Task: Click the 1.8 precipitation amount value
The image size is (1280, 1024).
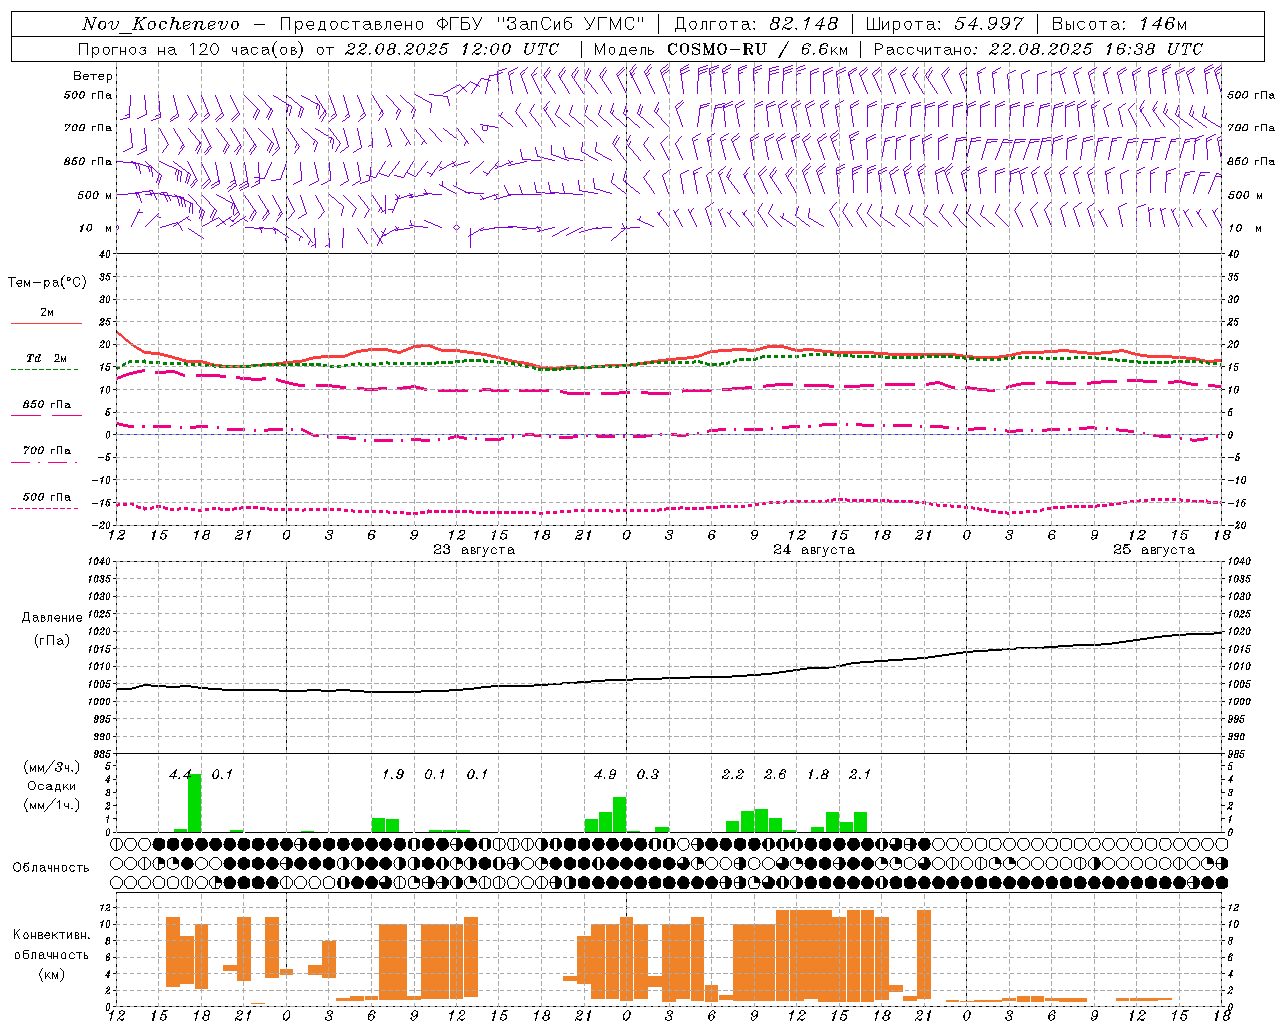Action: [818, 774]
